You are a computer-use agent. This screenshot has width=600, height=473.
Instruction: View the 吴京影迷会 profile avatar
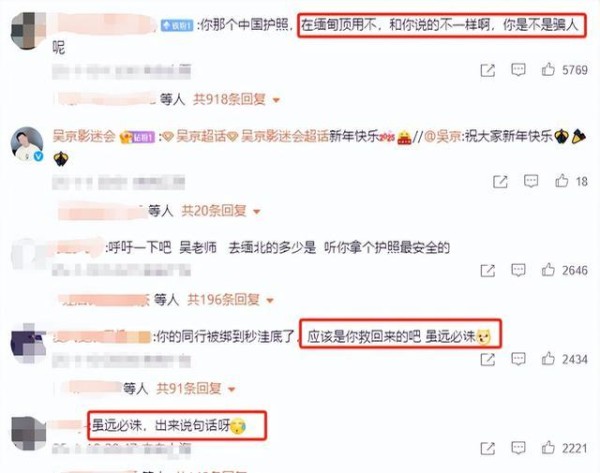pyautogui.click(x=27, y=144)
